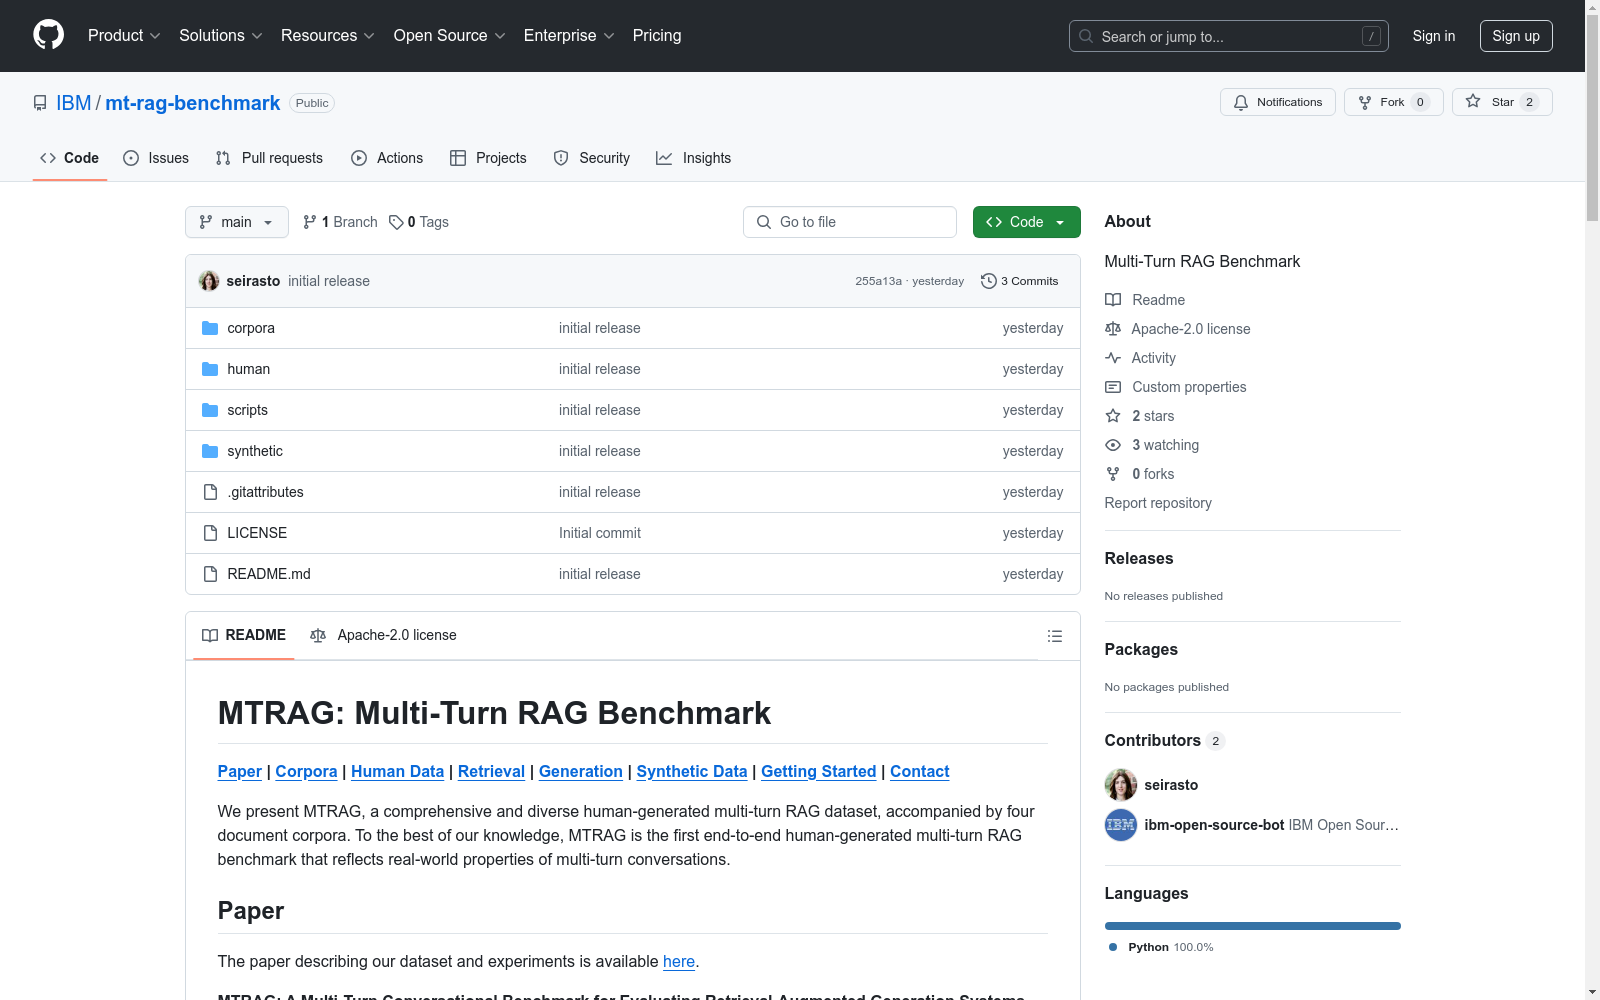Open commit hash 255a13a
Screen dimensions: 1600x1000
(x=878, y=281)
